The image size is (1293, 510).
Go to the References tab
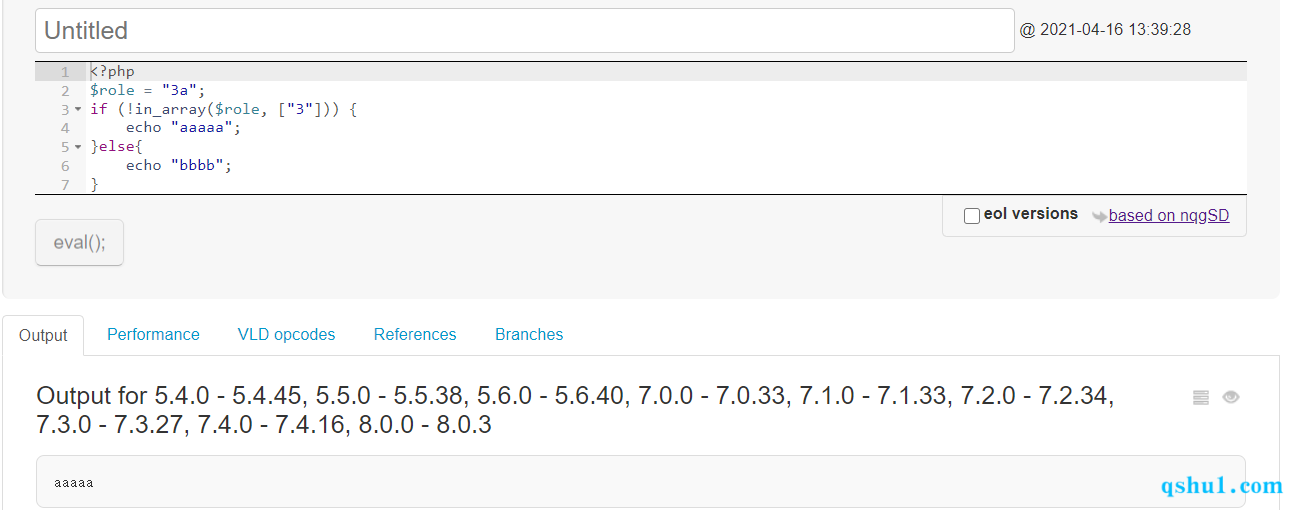coord(415,334)
